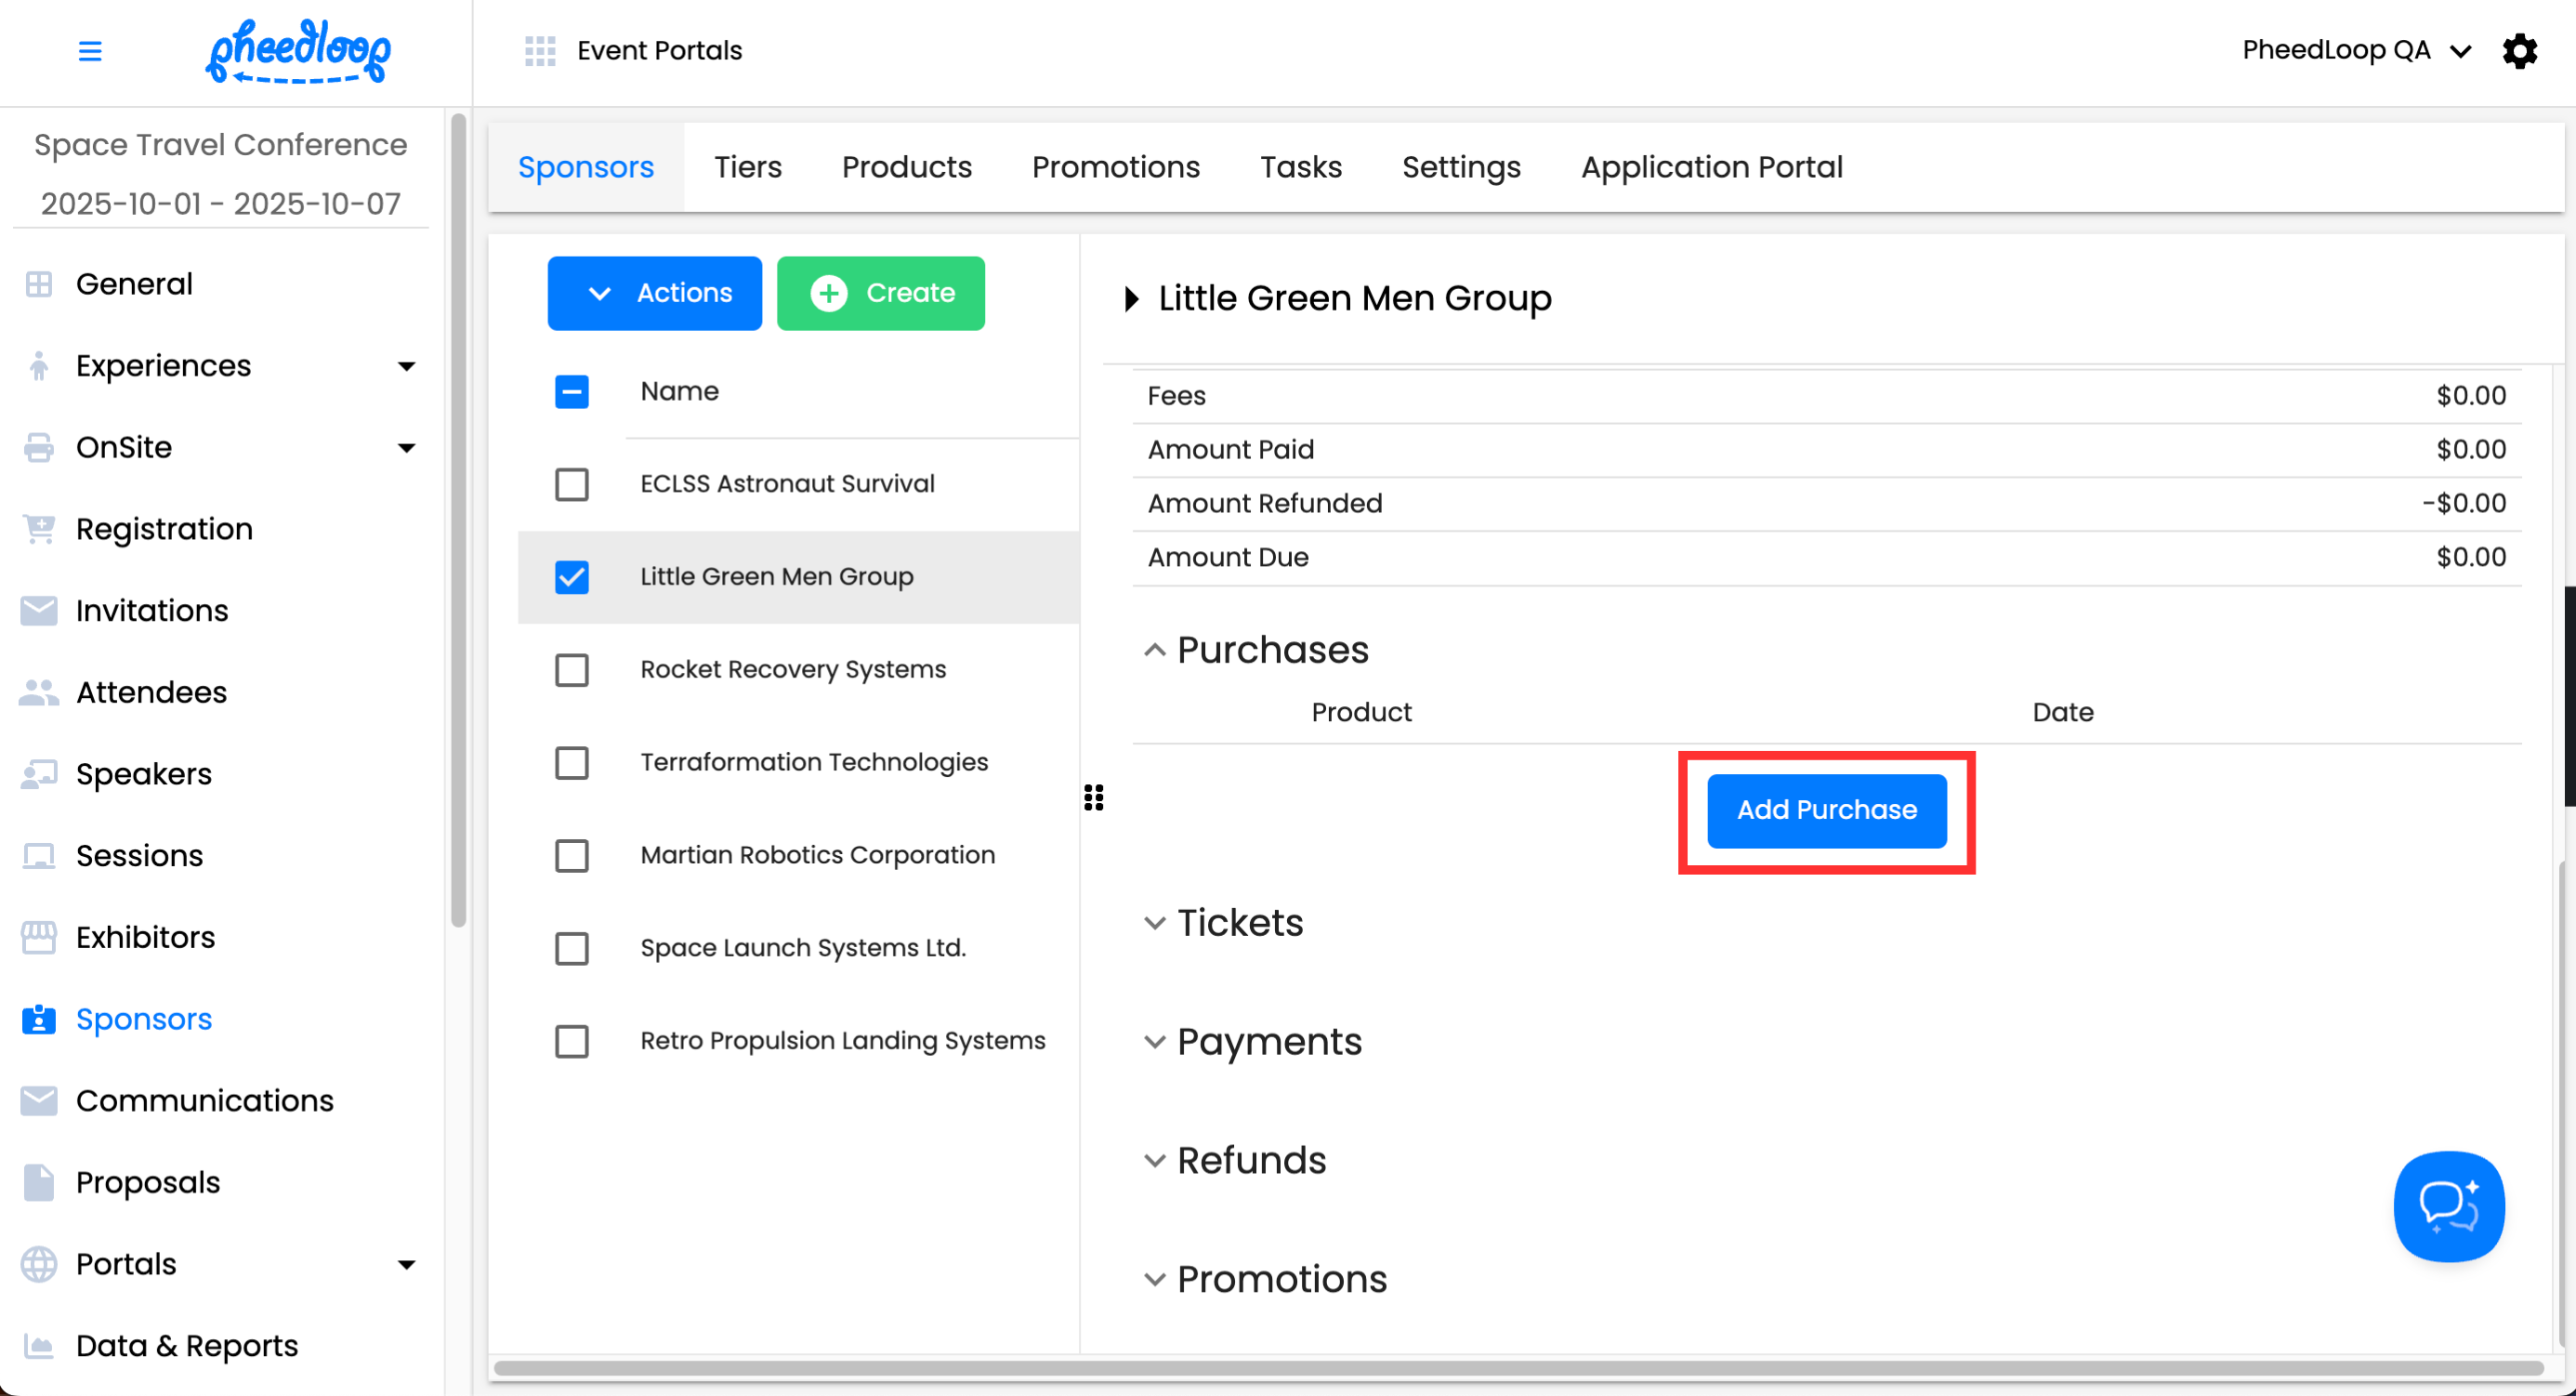Open the settings gear icon

[2519, 51]
